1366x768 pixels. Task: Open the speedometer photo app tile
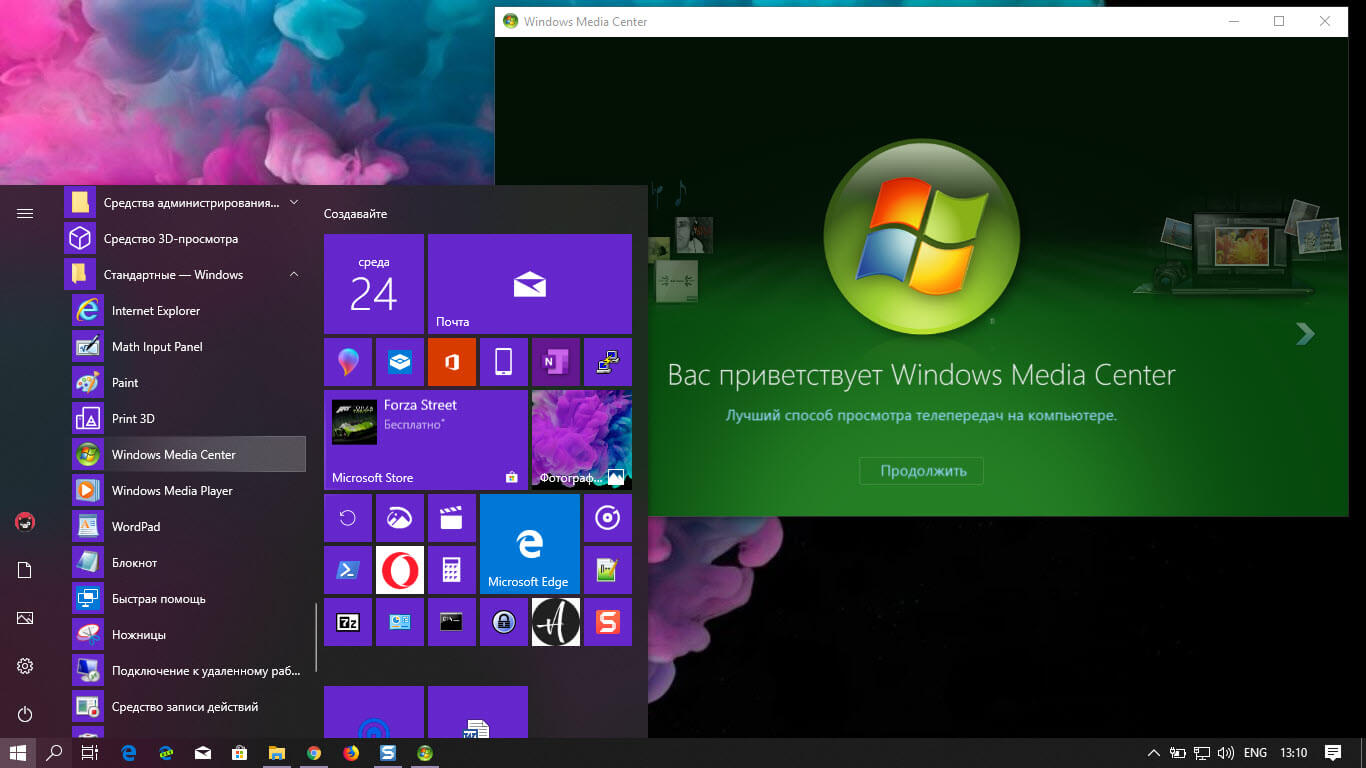(400, 518)
